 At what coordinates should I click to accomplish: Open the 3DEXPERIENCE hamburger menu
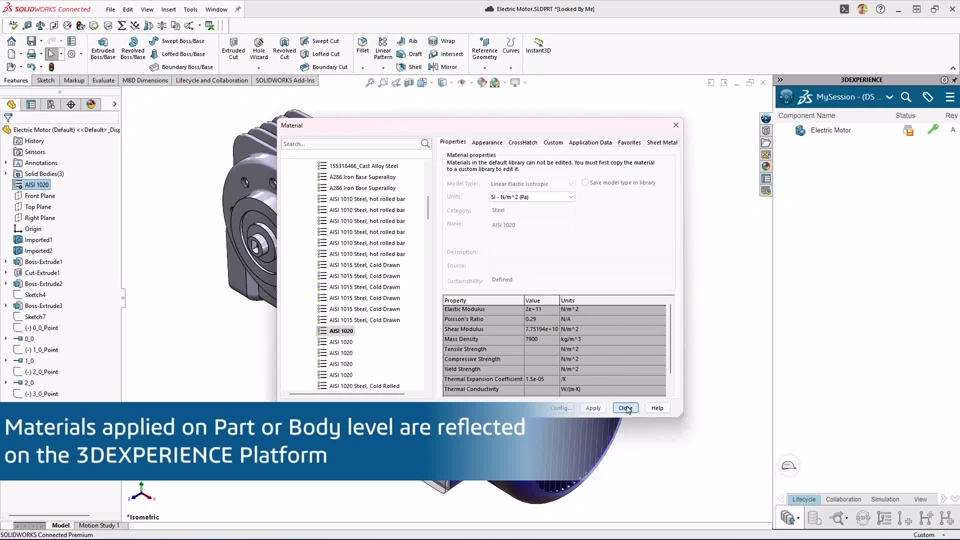pyautogui.click(x=950, y=97)
